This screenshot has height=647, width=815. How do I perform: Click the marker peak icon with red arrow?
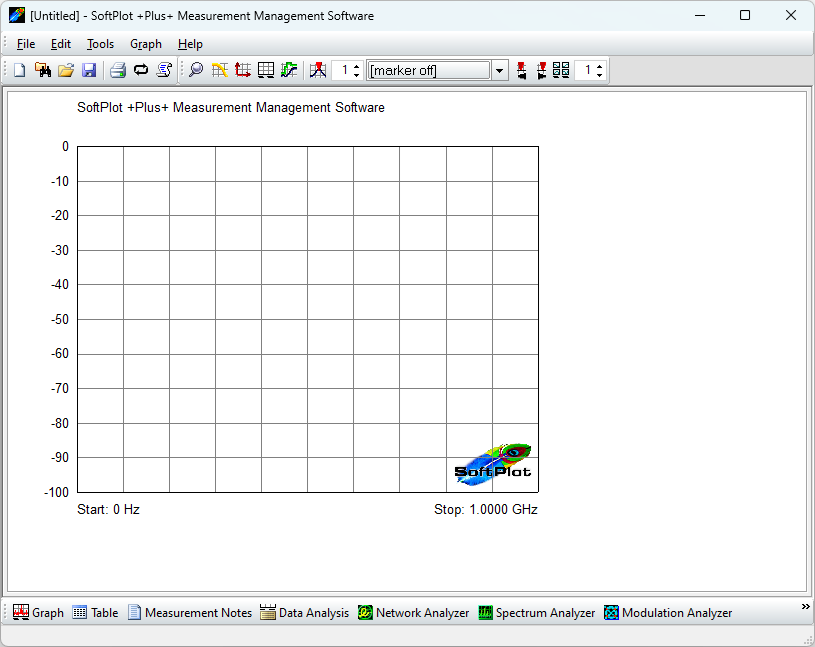coord(318,70)
